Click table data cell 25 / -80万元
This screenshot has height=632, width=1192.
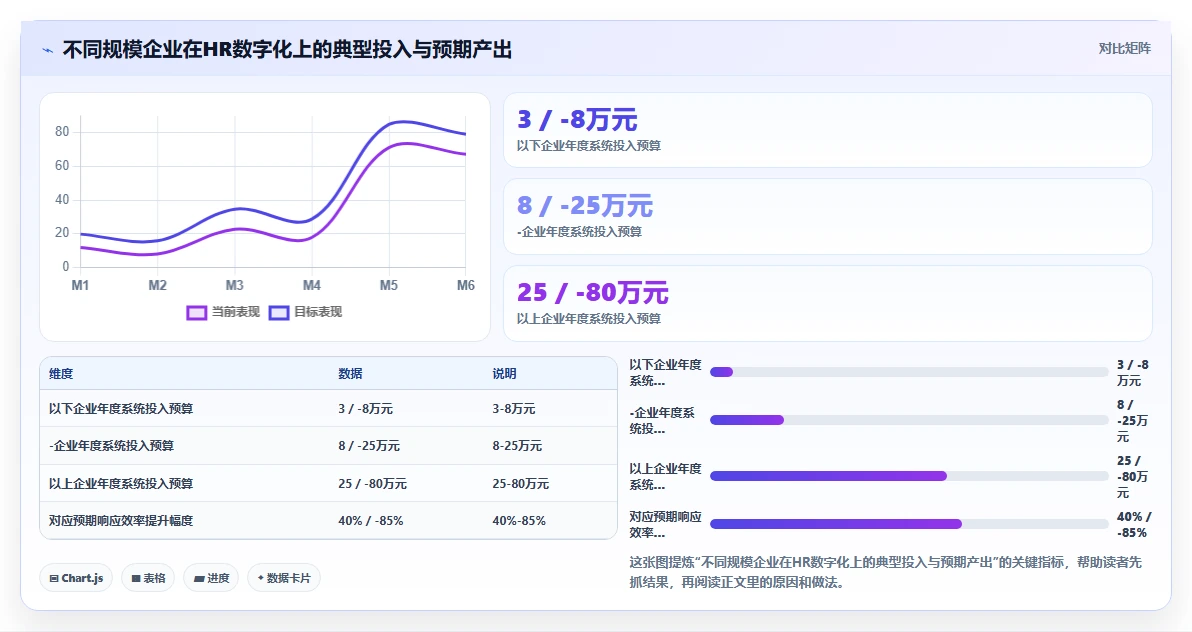point(372,484)
